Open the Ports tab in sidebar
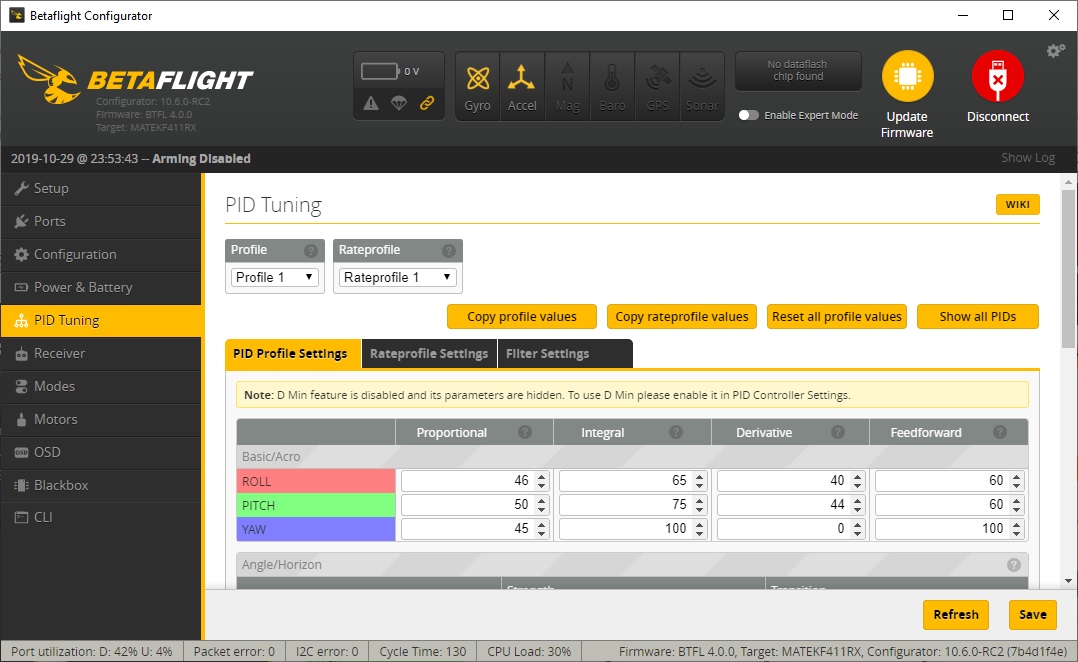The image size is (1078, 662). pos(101,221)
